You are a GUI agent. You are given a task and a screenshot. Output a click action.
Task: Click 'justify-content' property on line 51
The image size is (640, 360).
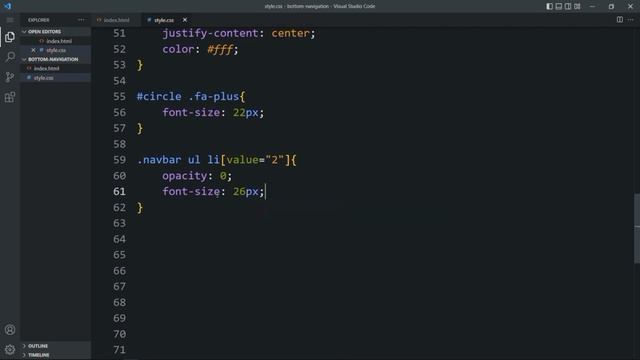[x=210, y=33]
